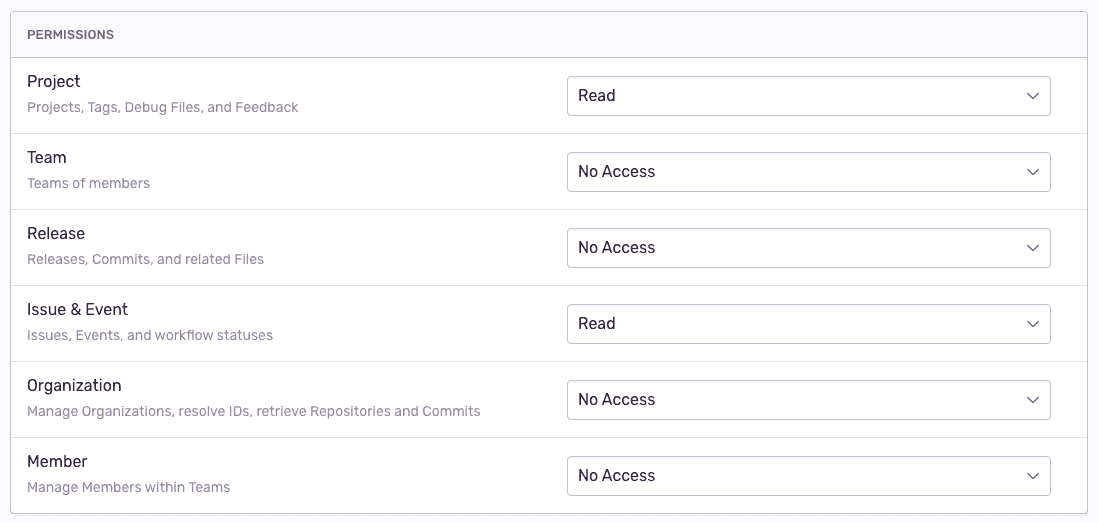Open the Organization select showing No Access
Screen dimensions: 1099x523
(x=808, y=400)
